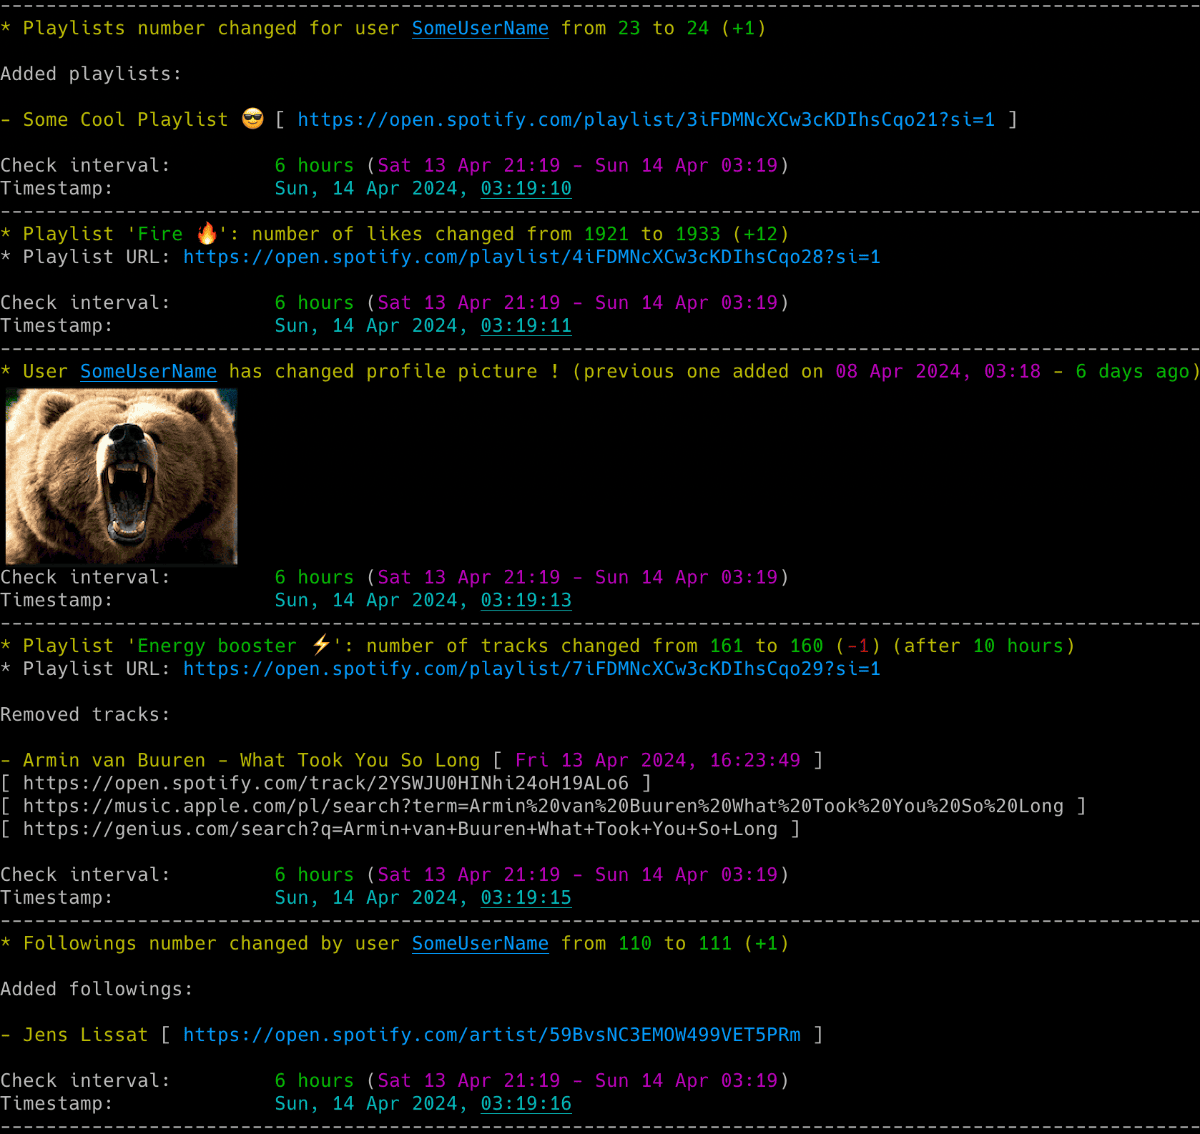This screenshot has width=1200, height=1134.
Task: Click the lightning emoji beside Energy booster
Action: (x=320, y=645)
